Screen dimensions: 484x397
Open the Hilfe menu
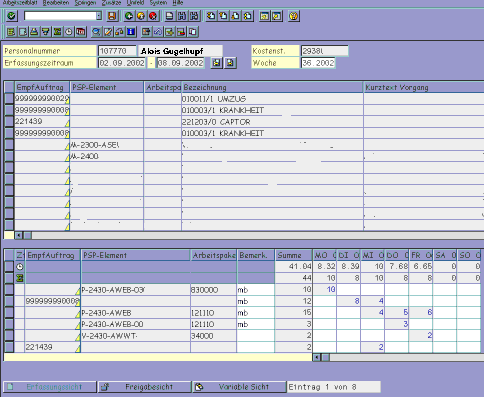click(178, 3)
